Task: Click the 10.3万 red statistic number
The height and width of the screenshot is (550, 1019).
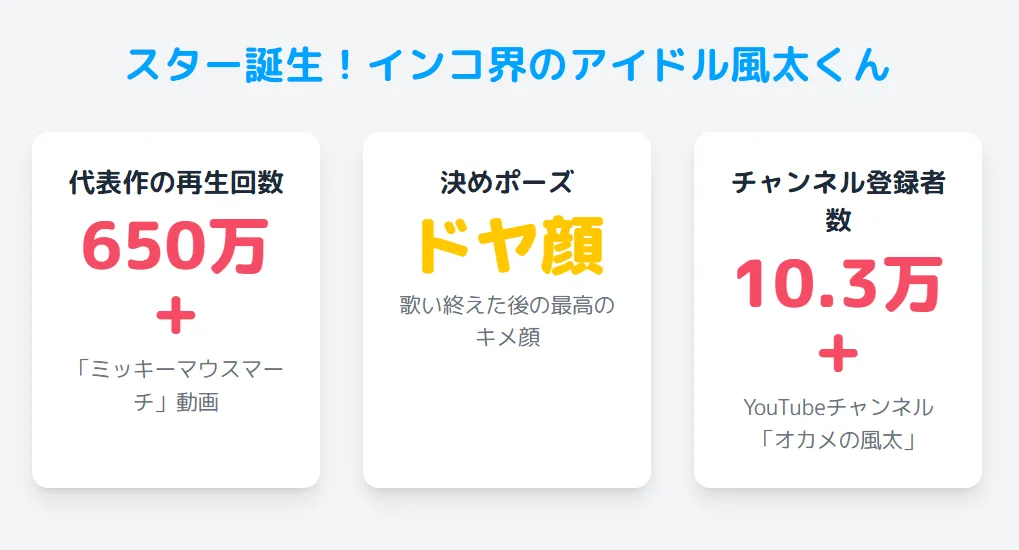Action: [838, 284]
